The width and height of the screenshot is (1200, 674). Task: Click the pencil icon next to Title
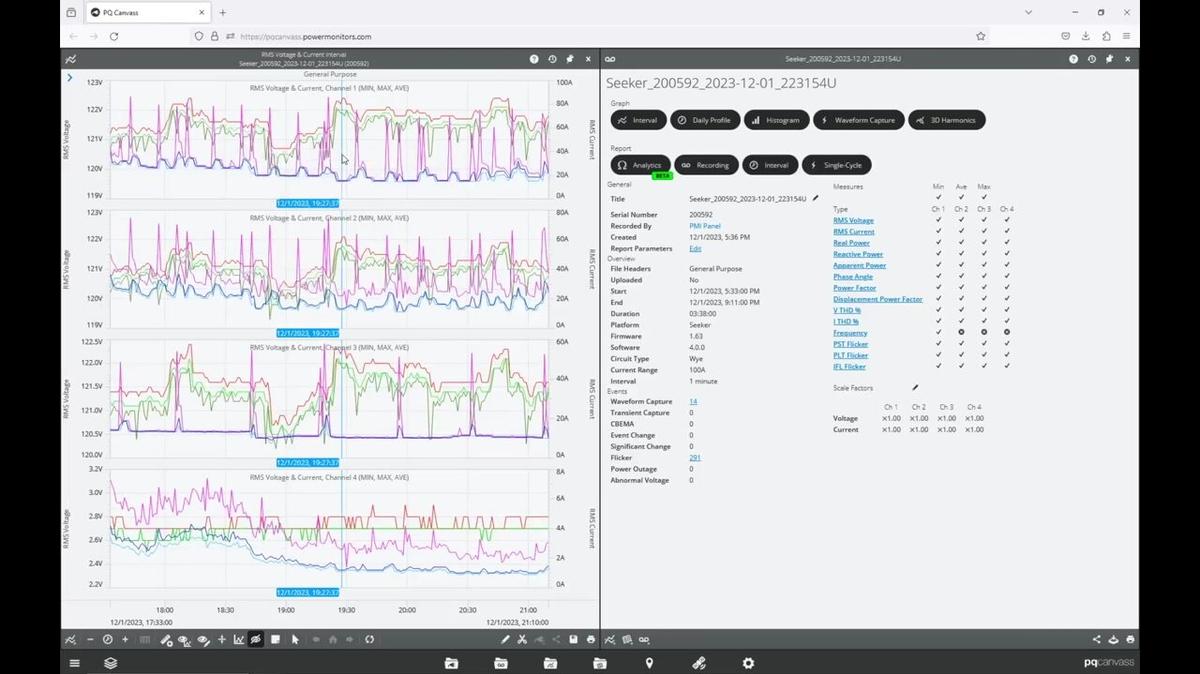815,198
